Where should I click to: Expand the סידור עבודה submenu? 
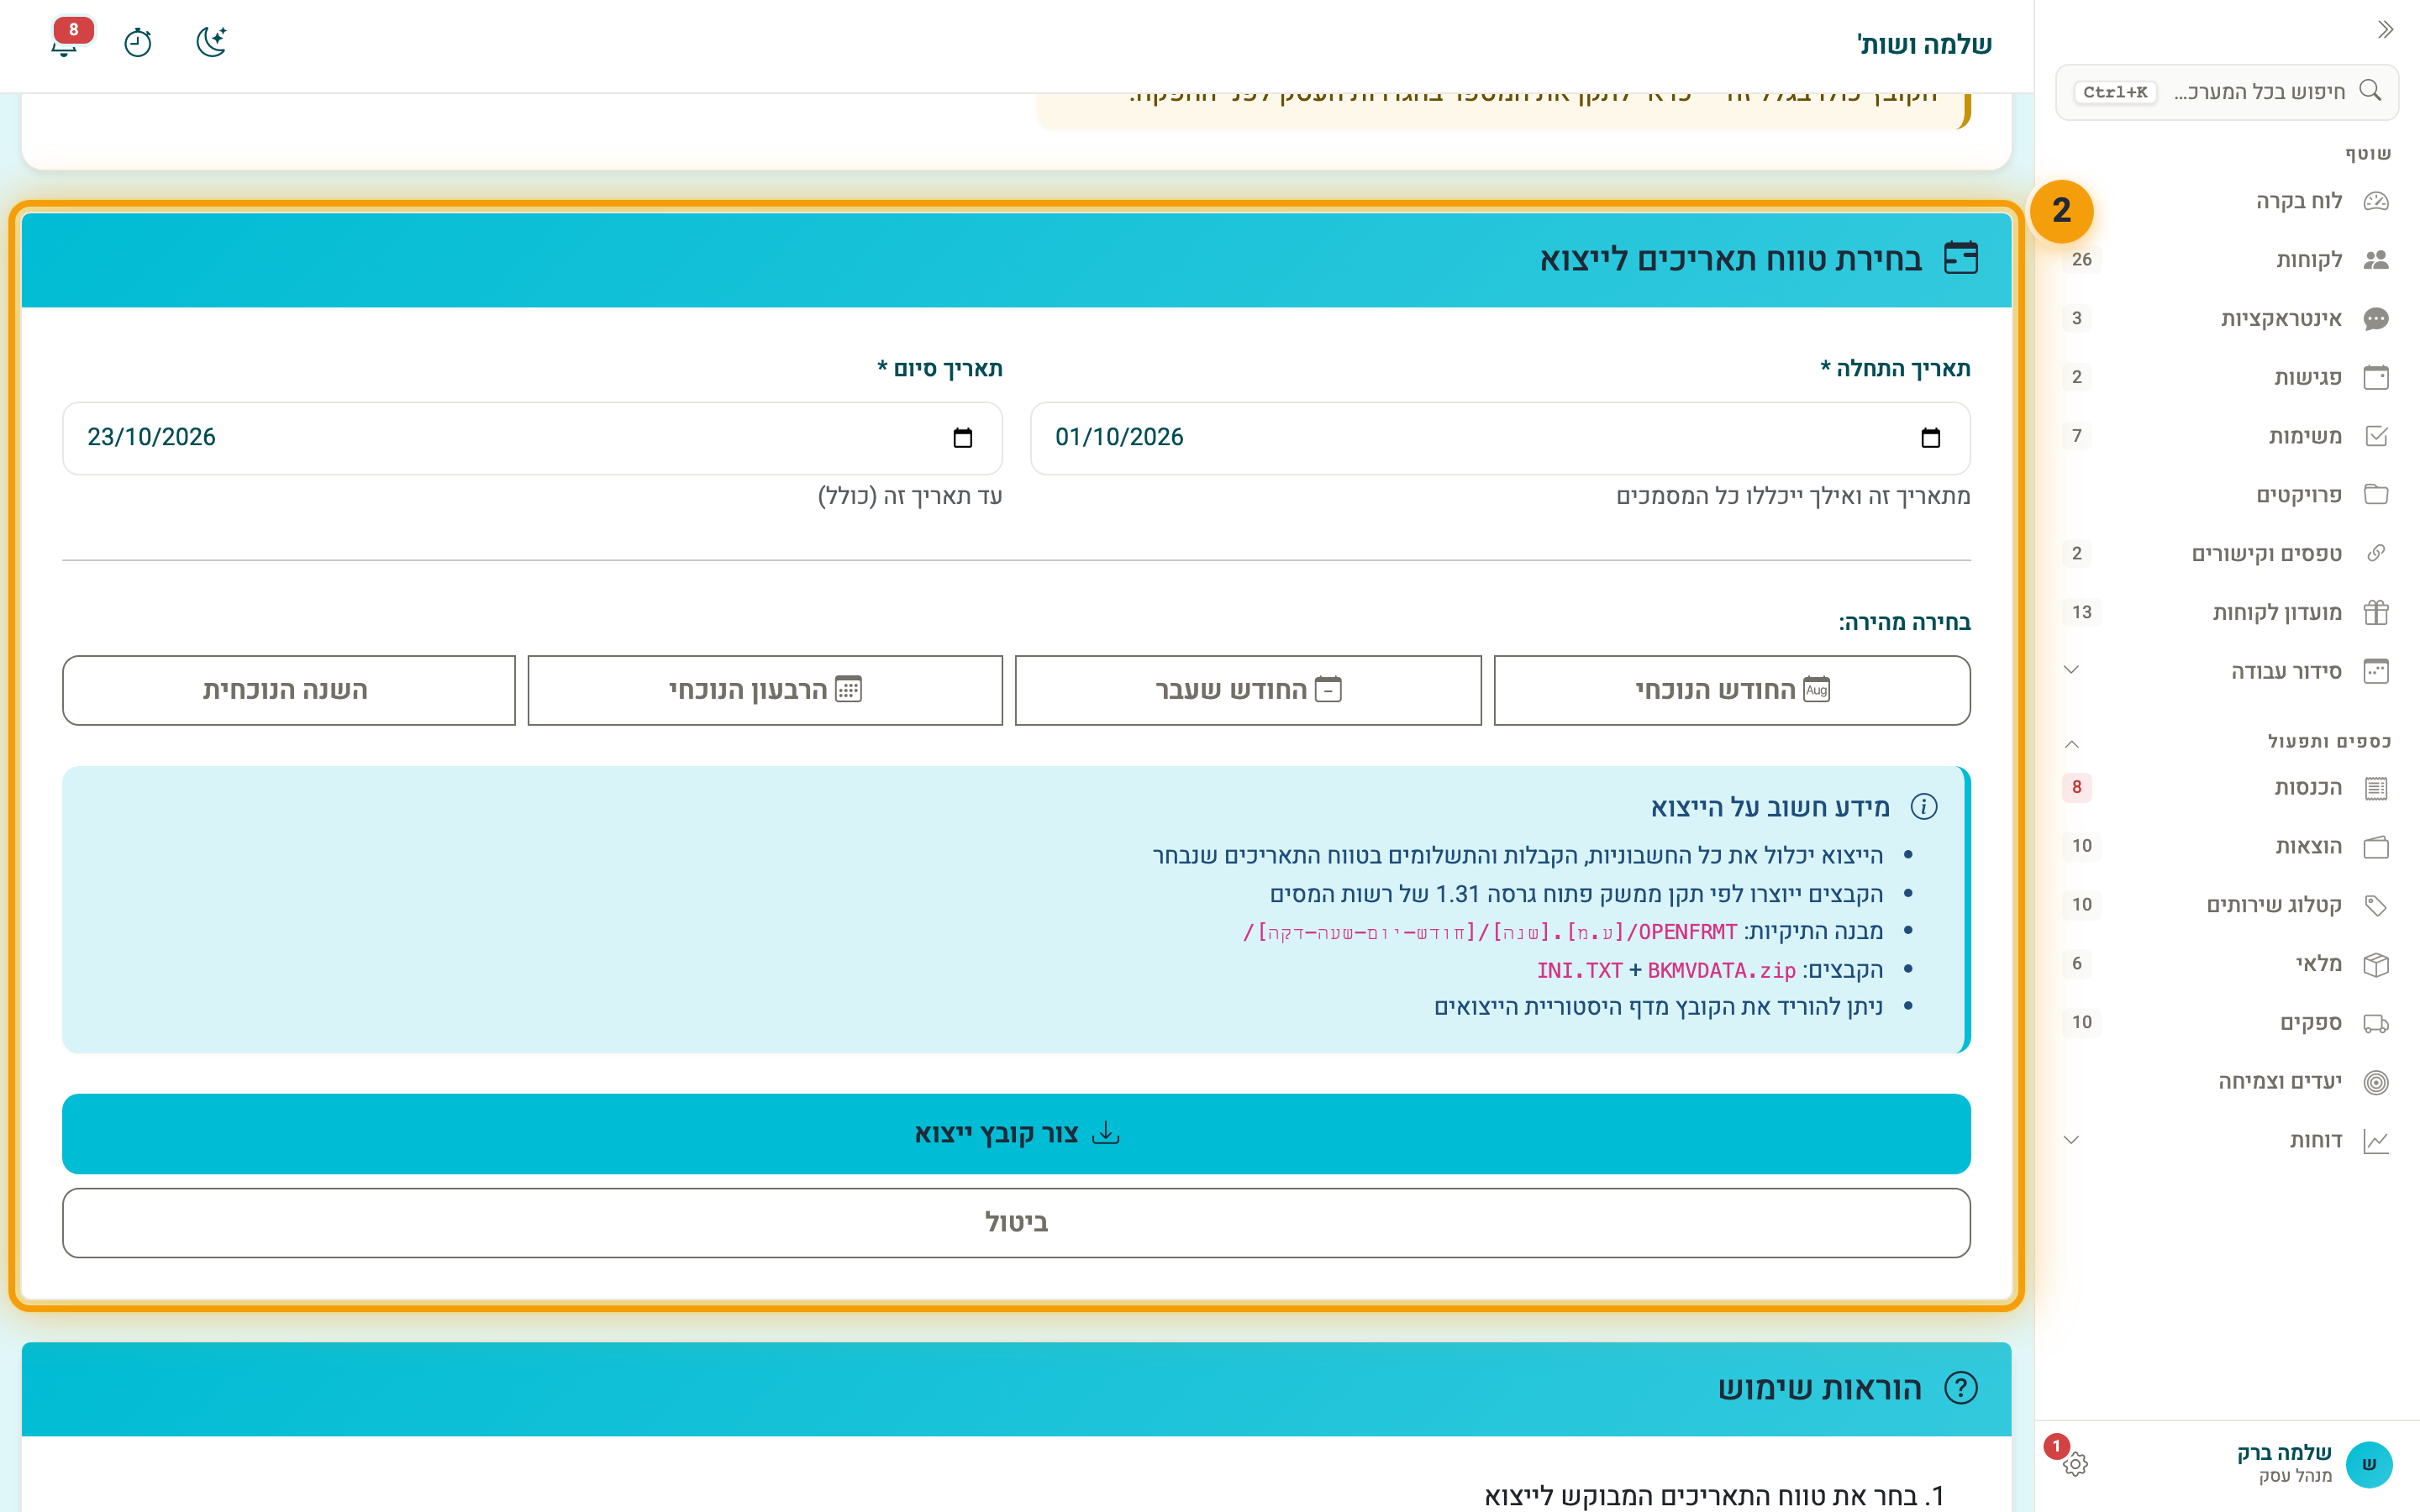[x=2072, y=670]
